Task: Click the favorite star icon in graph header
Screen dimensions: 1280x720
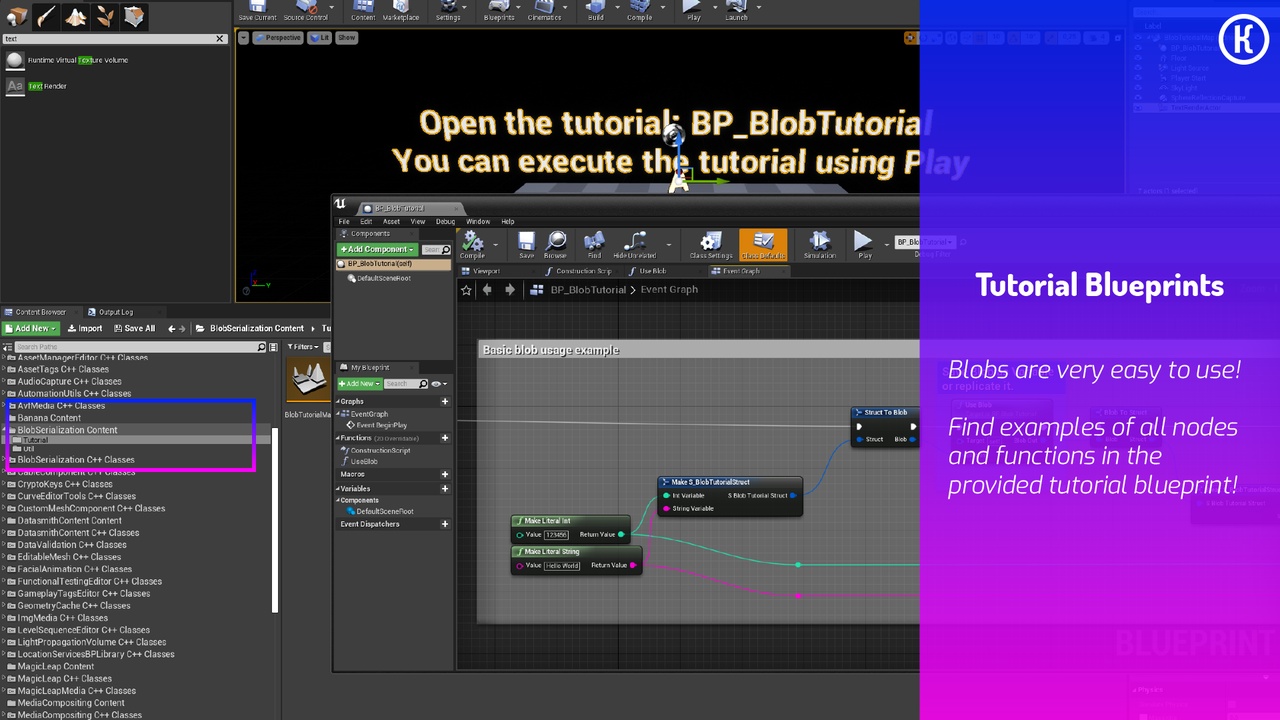Action: pos(466,290)
